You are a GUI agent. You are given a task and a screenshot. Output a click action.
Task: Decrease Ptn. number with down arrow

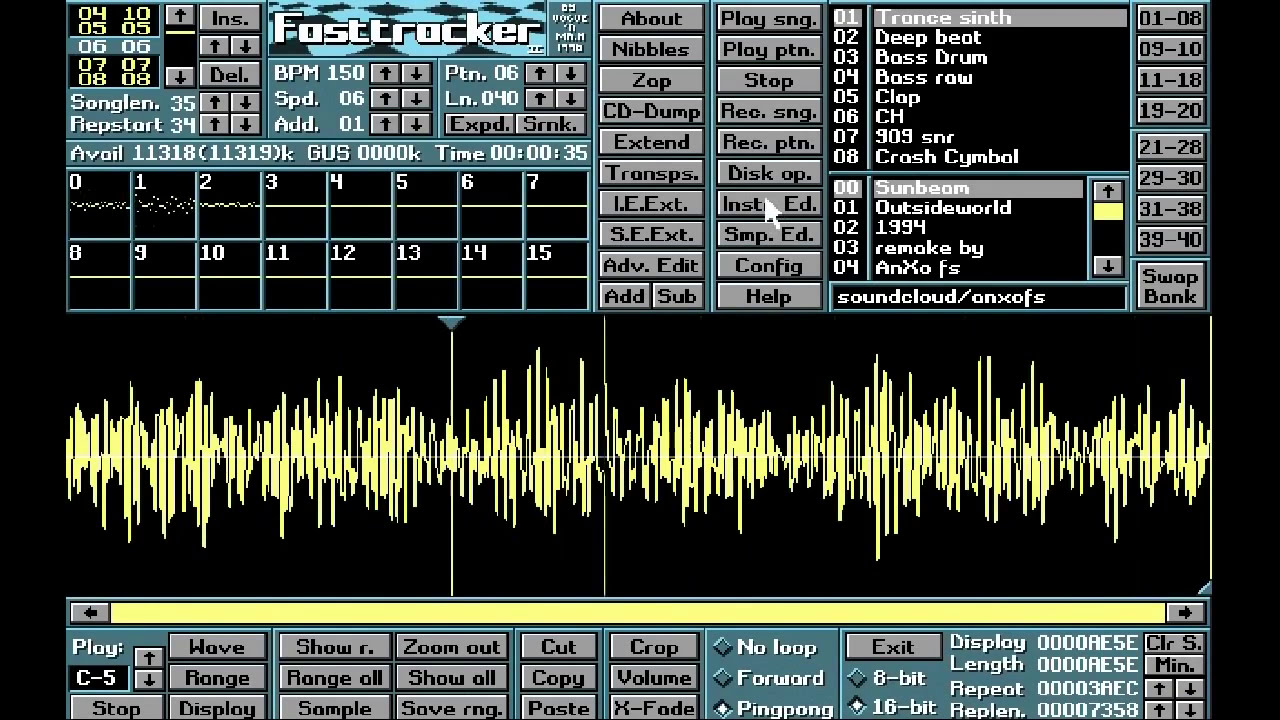coord(570,74)
